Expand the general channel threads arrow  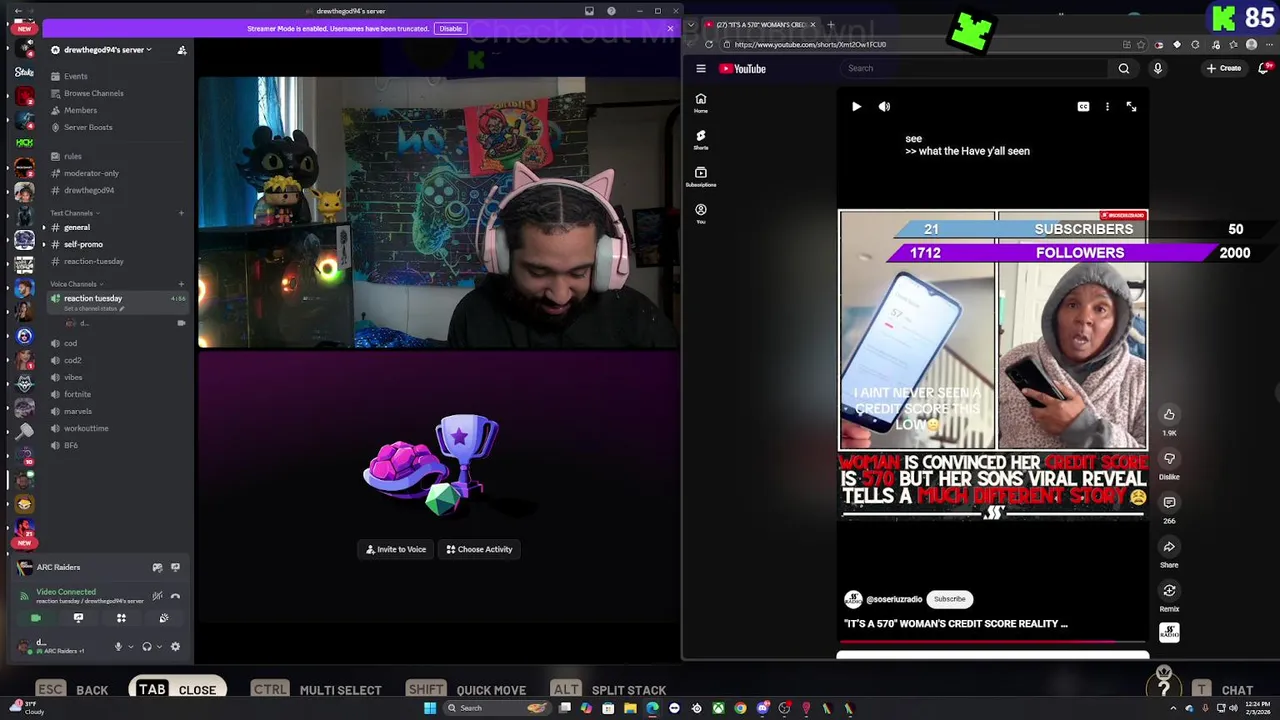pos(43,227)
